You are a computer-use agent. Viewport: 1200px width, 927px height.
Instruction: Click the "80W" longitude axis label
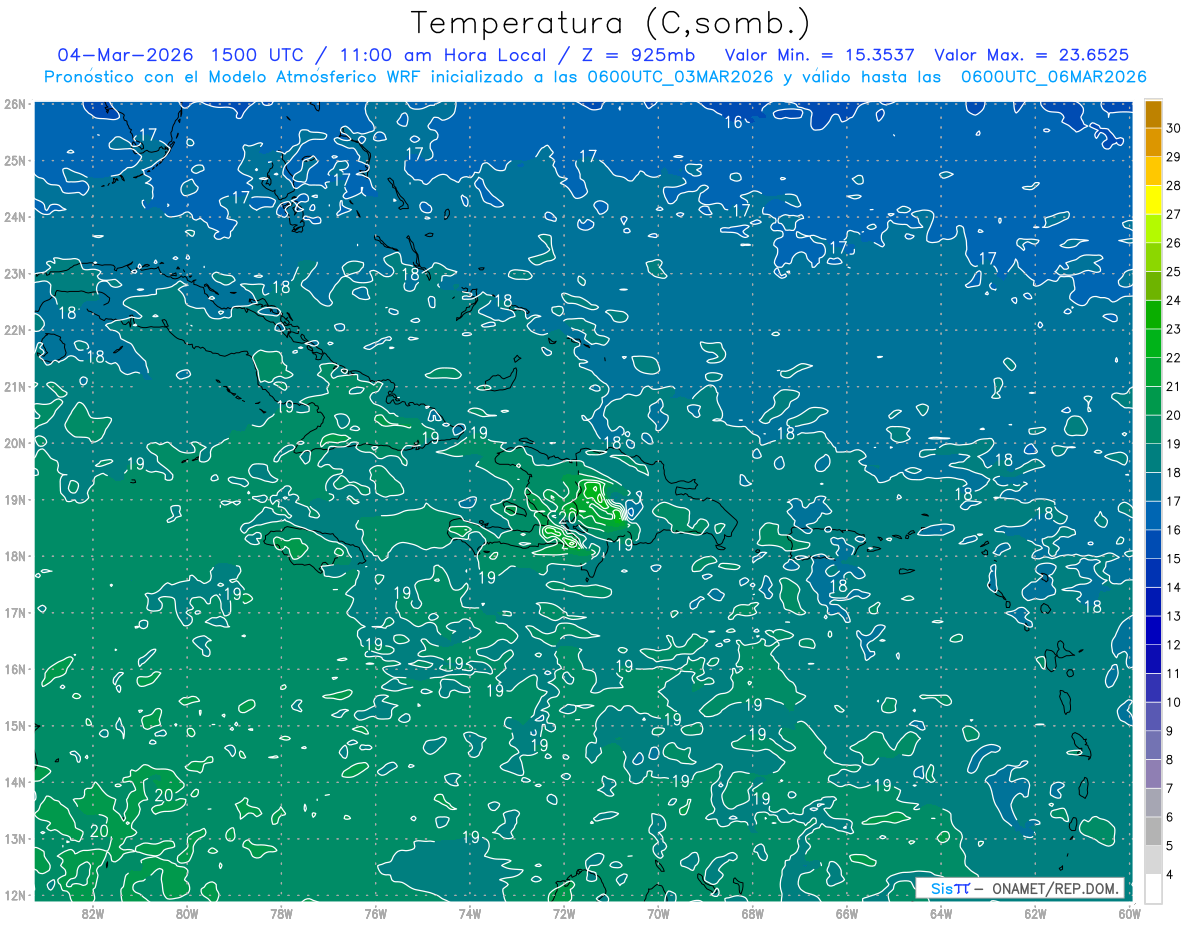click(x=187, y=912)
